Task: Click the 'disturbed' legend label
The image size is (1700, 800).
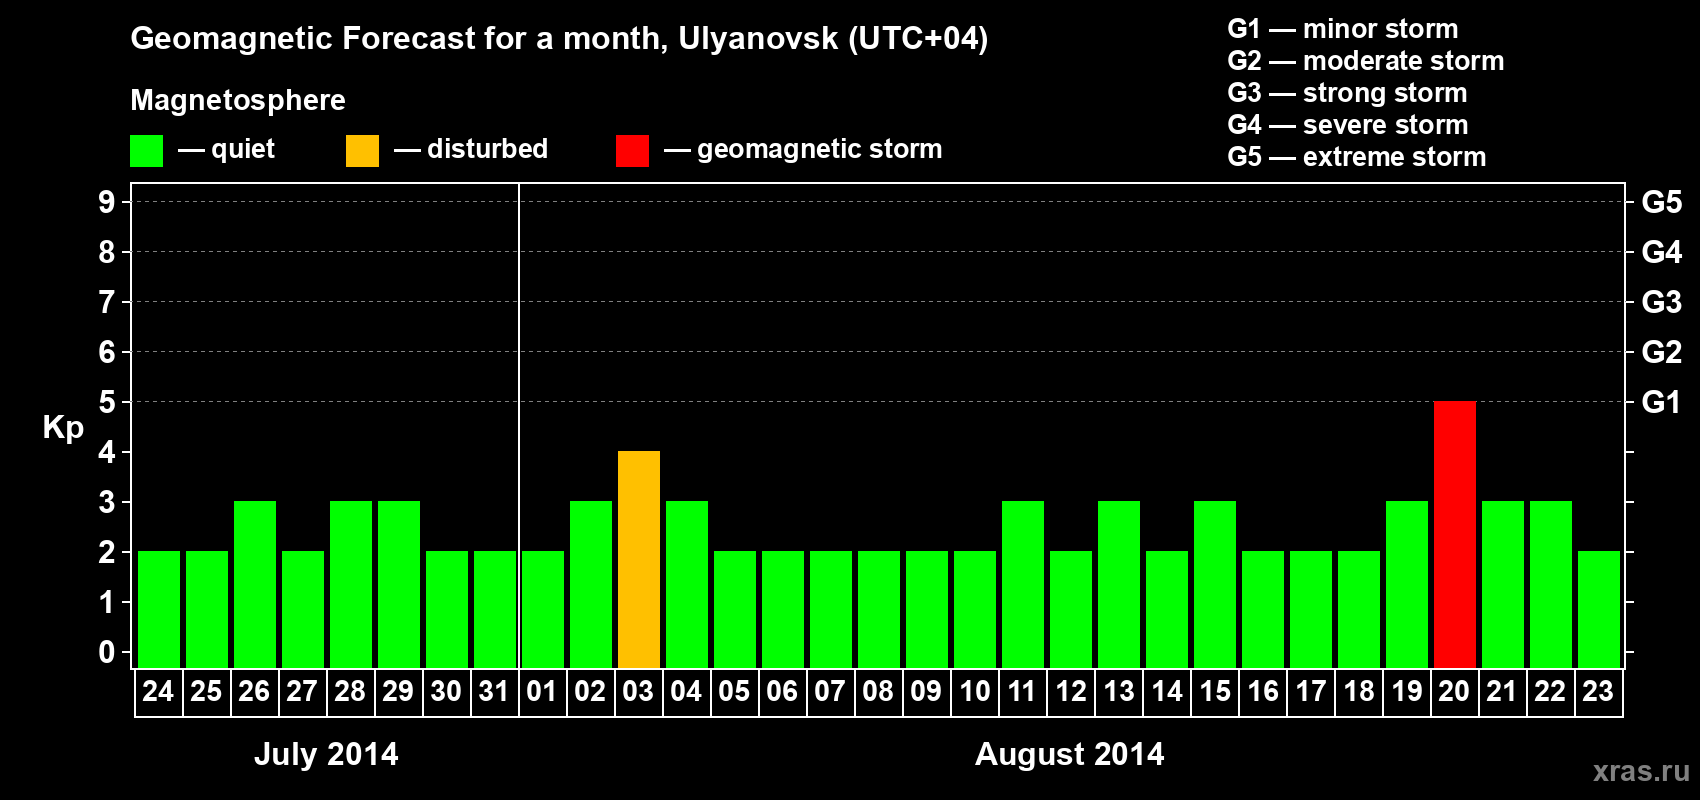Action: (488, 149)
